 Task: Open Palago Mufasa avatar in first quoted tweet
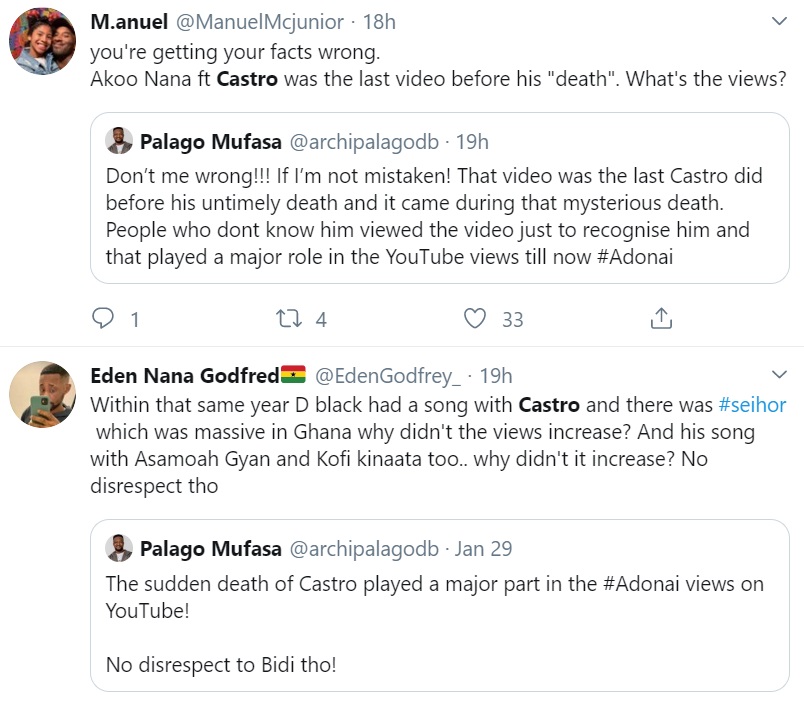120,142
